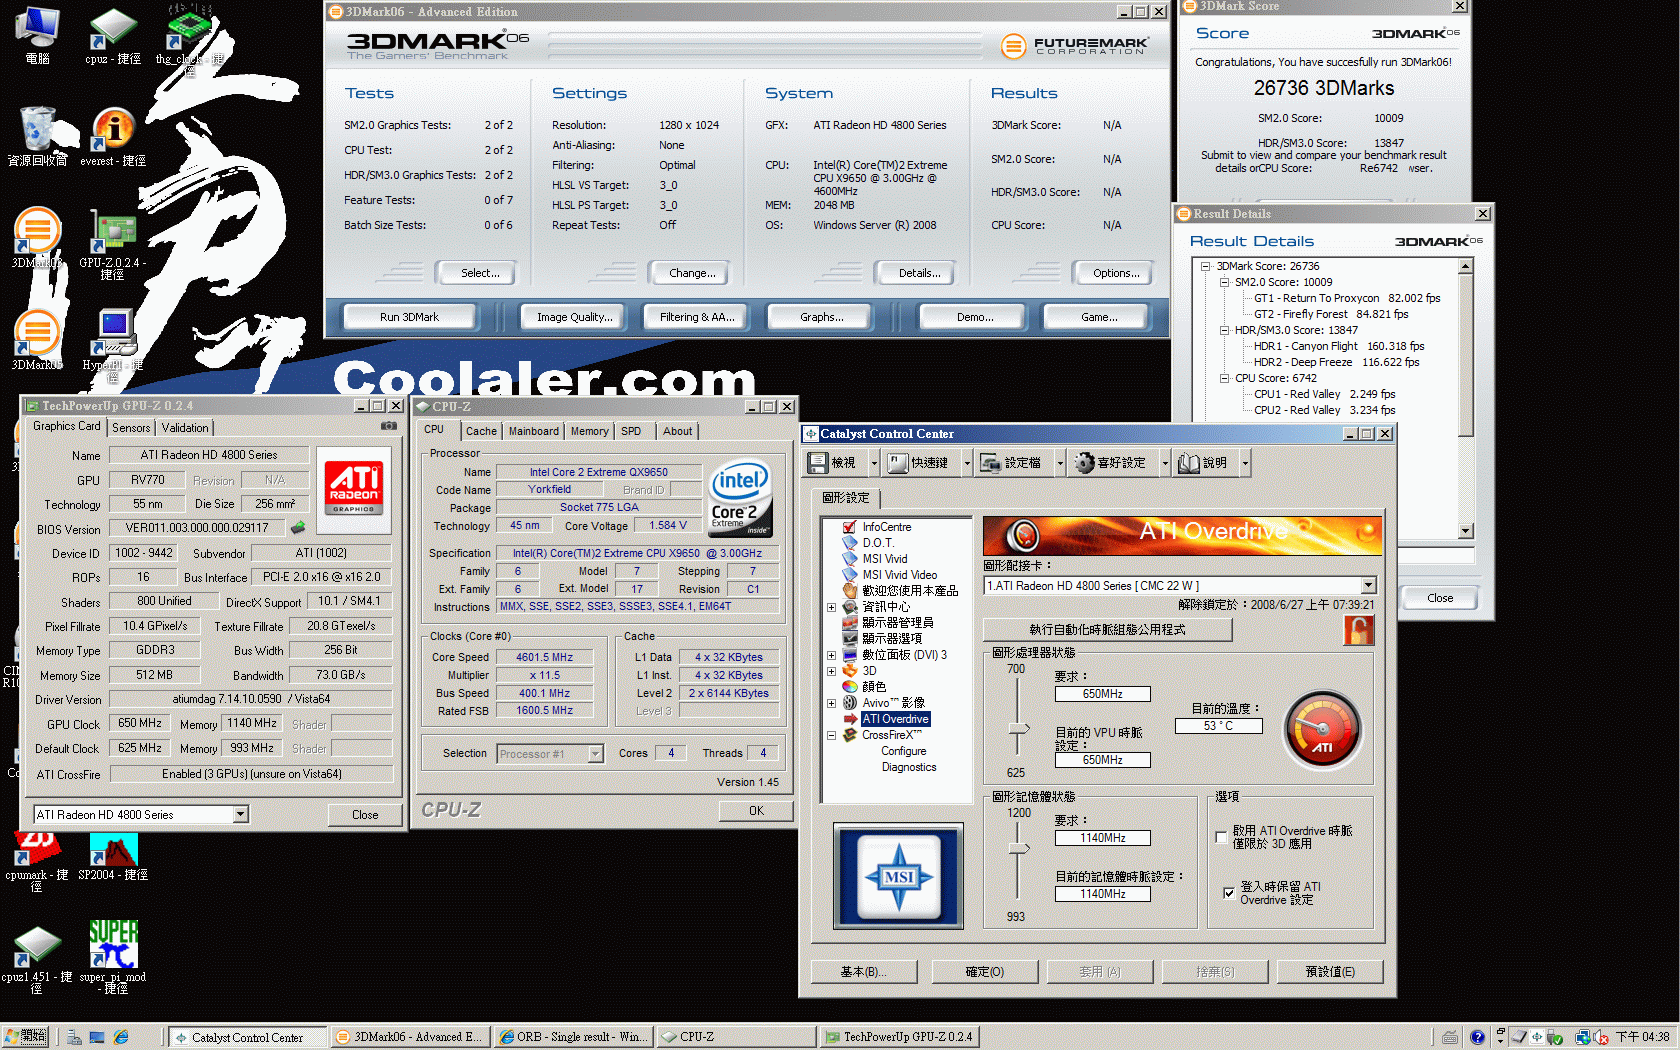
Task: Click the MSI logo image in Catalyst
Action: (x=898, y=876)
